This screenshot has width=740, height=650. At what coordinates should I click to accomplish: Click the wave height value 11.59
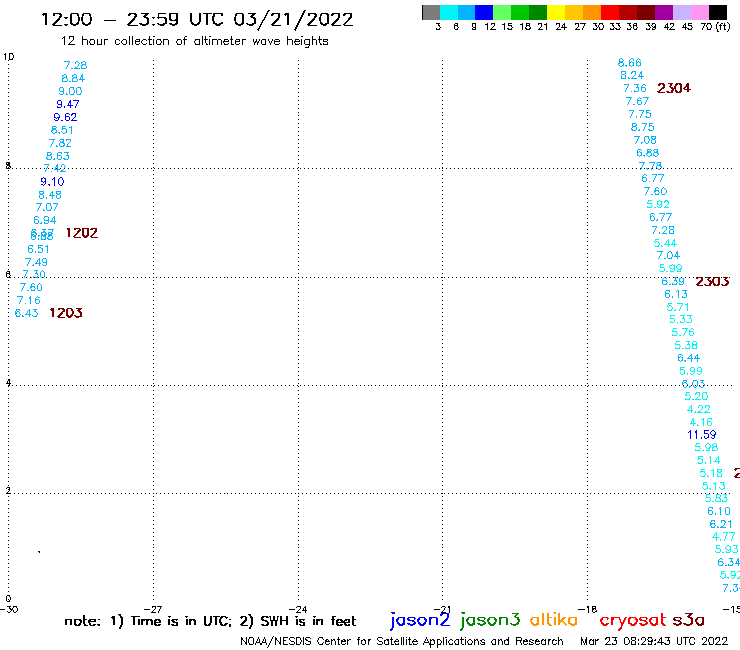[702, 435]
